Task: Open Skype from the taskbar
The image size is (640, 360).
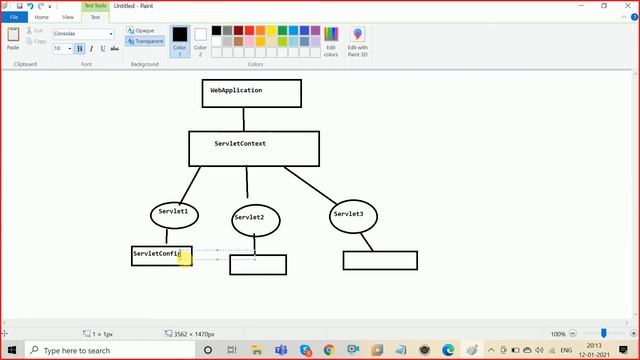Action: coord(305,350)
